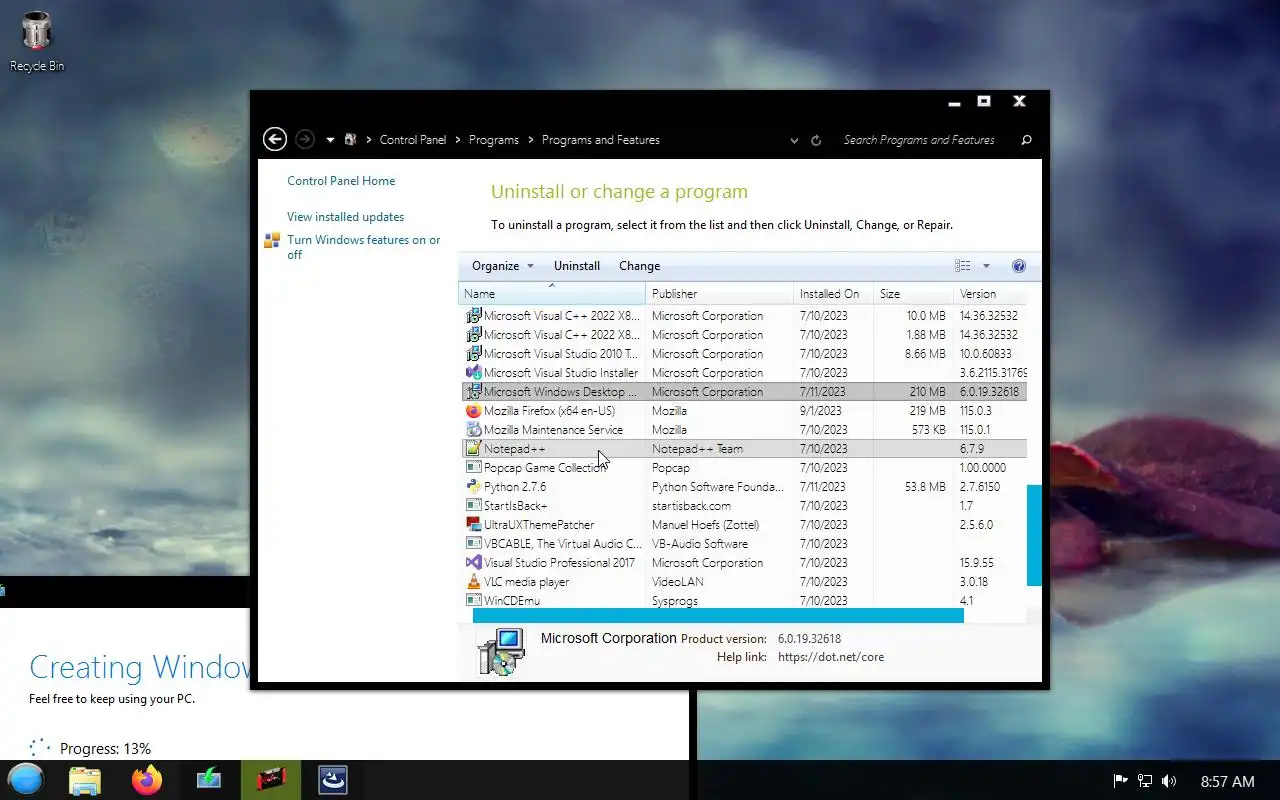Click the Change toolbar button
This screenshot has width=1280, height=800.
point(640,266)
